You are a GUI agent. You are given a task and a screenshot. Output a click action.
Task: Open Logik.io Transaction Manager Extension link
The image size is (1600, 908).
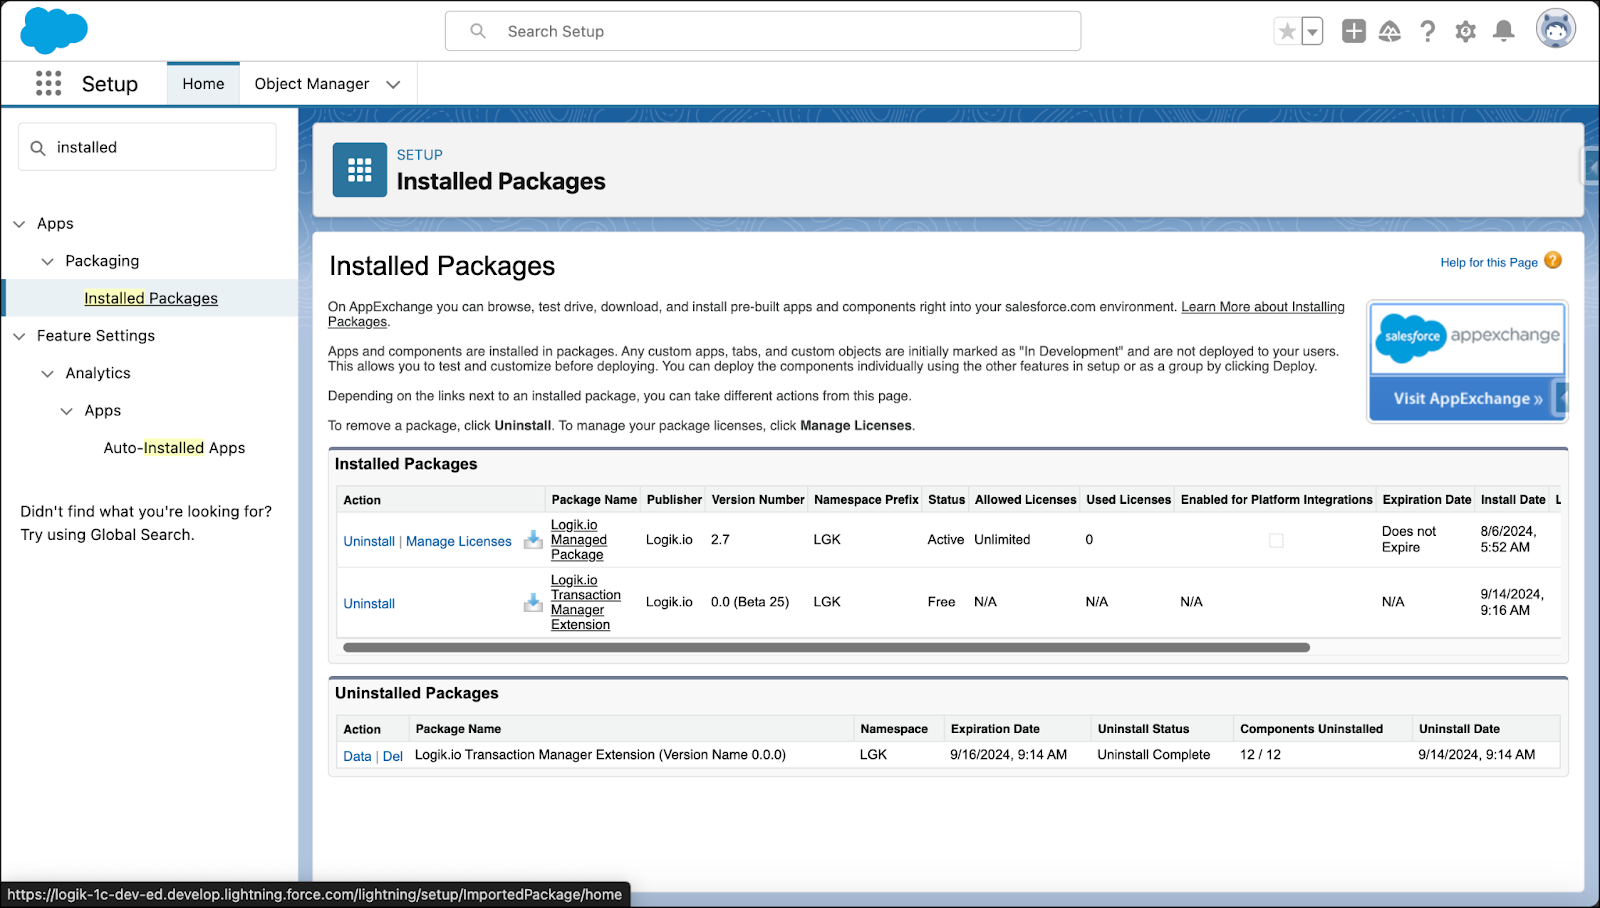[586, 602]
